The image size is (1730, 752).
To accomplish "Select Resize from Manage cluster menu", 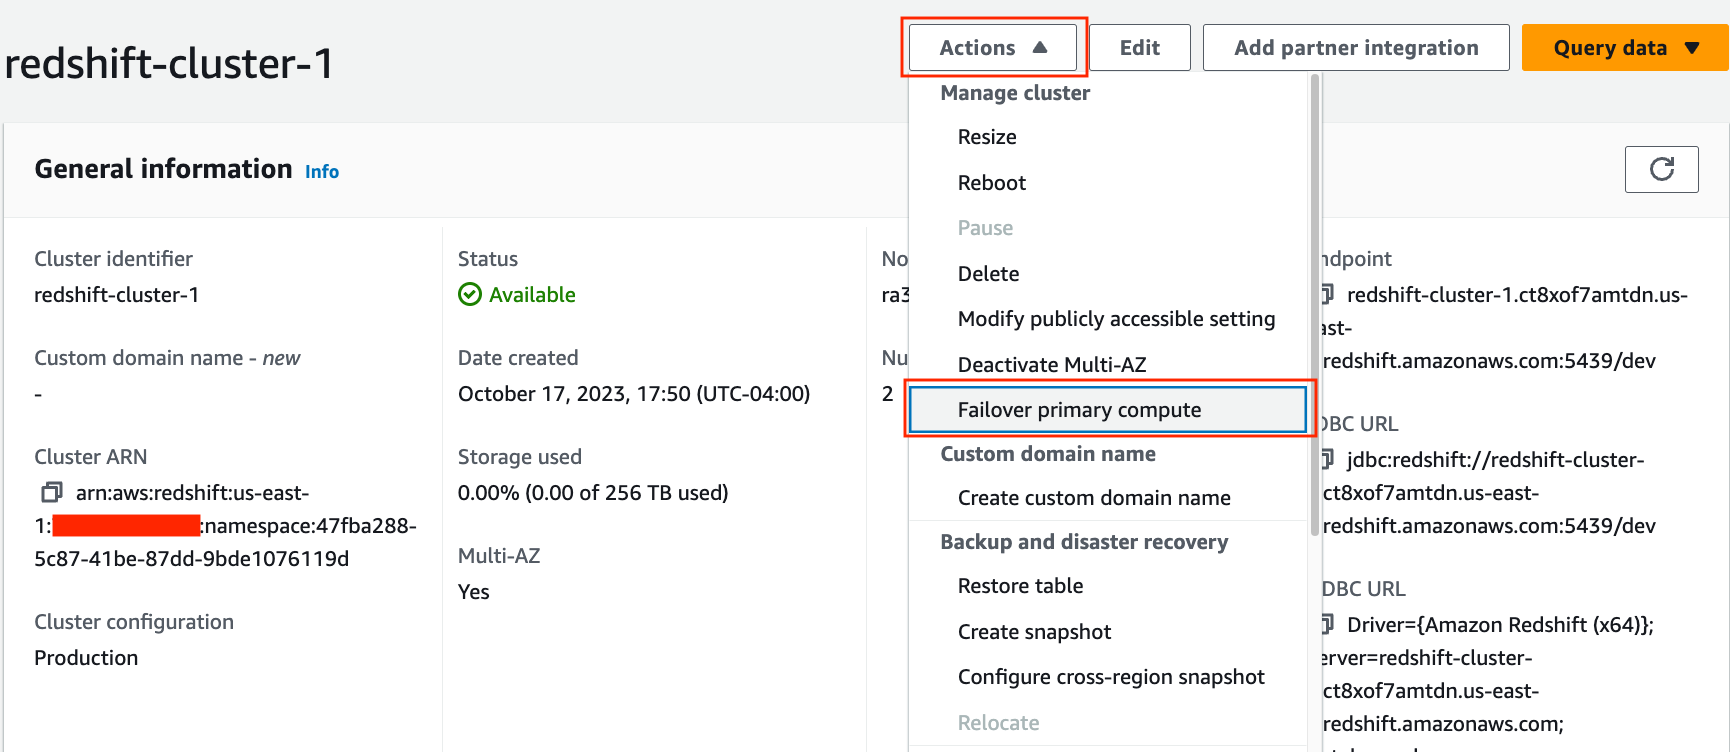I will pos(987,137).
